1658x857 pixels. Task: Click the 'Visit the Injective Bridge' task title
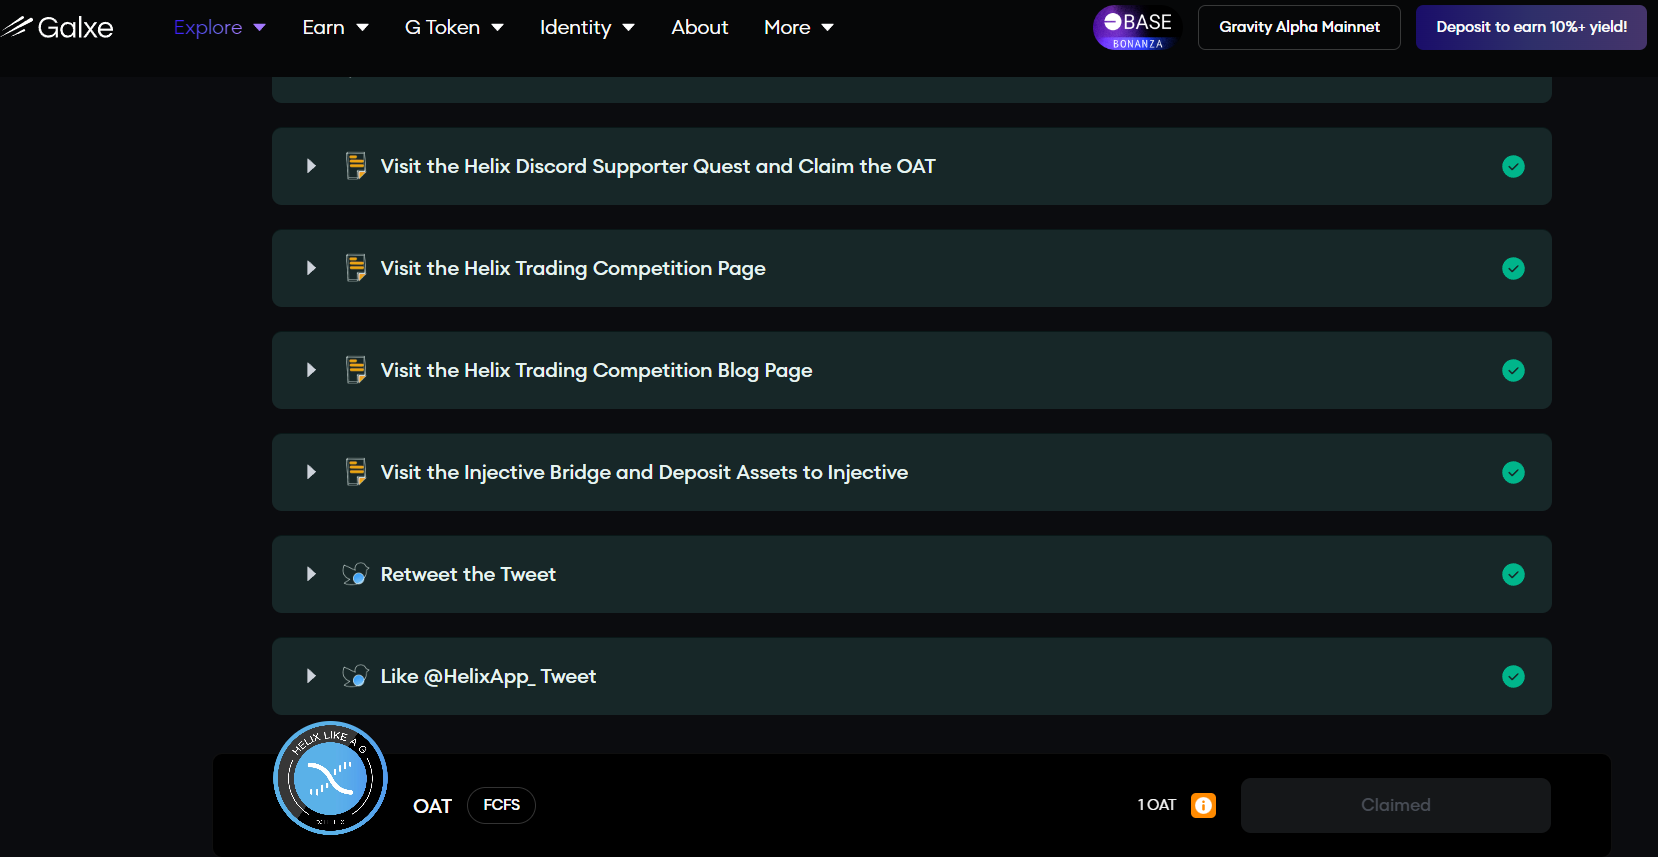click(x=644, y=472)
